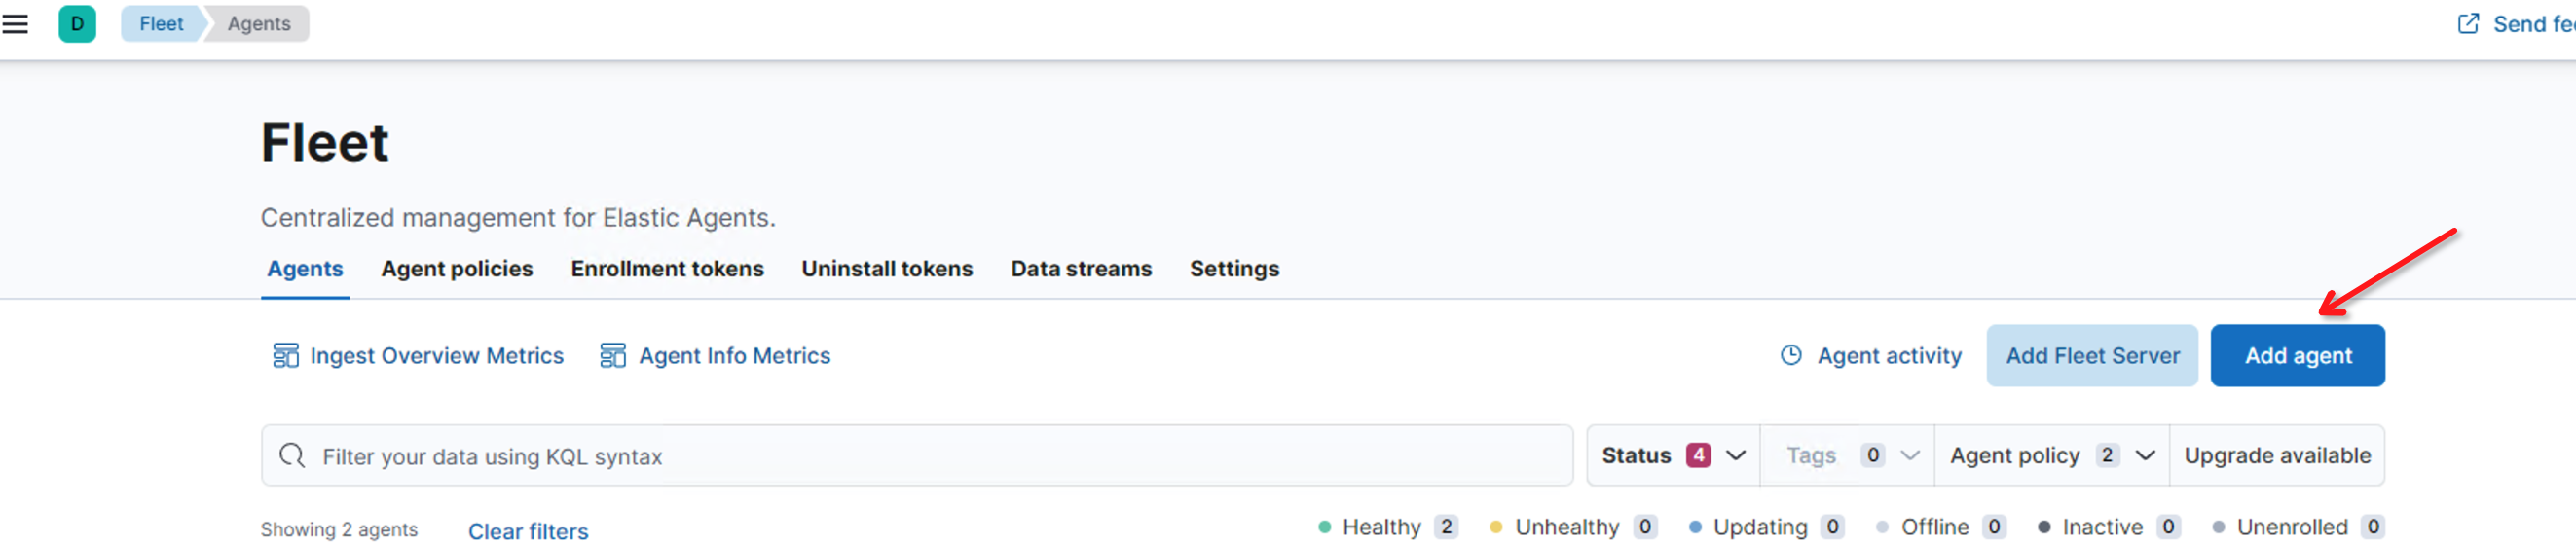Open the Fleet Settings tab

[1233, 269]
